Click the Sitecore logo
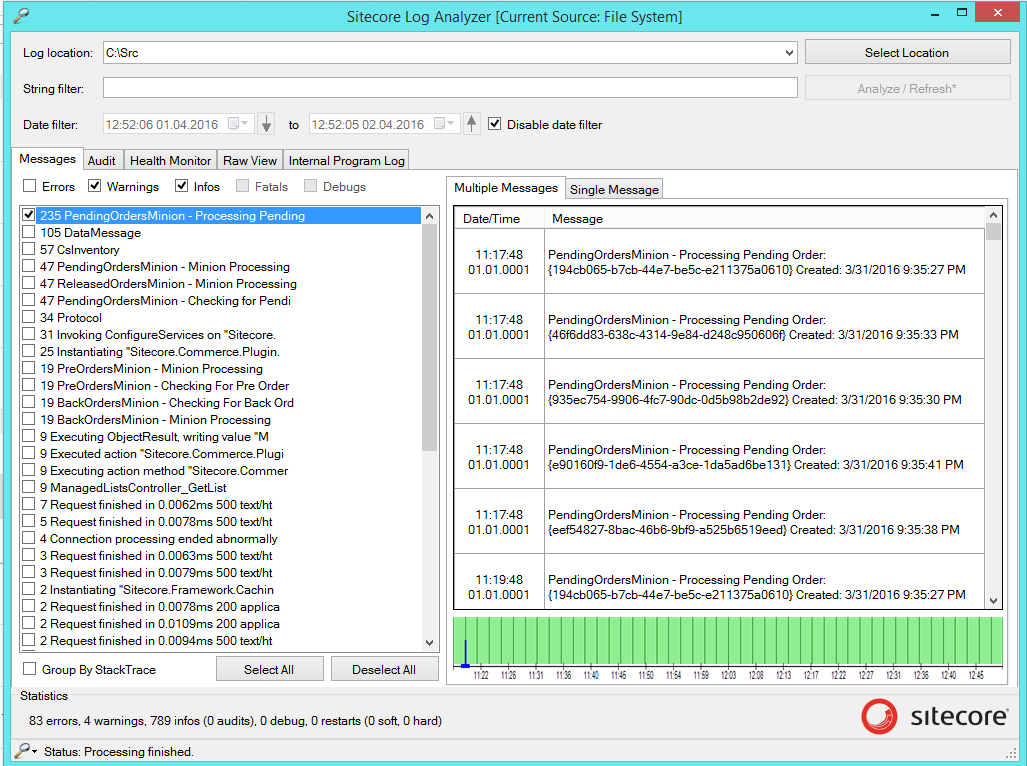This screenshot has height=766, width=1027. click(934, 716)
